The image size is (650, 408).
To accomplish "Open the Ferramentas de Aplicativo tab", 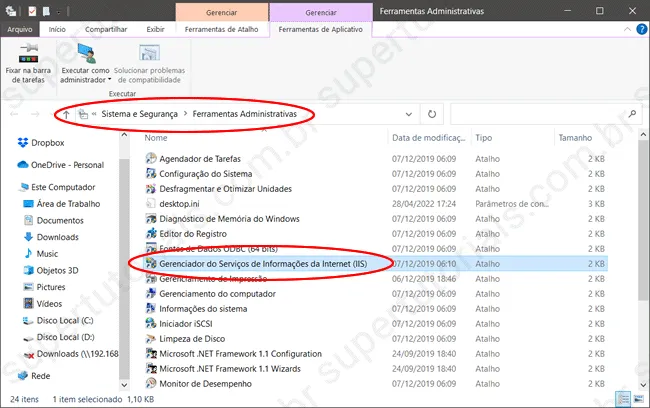I will click(320, 29).
